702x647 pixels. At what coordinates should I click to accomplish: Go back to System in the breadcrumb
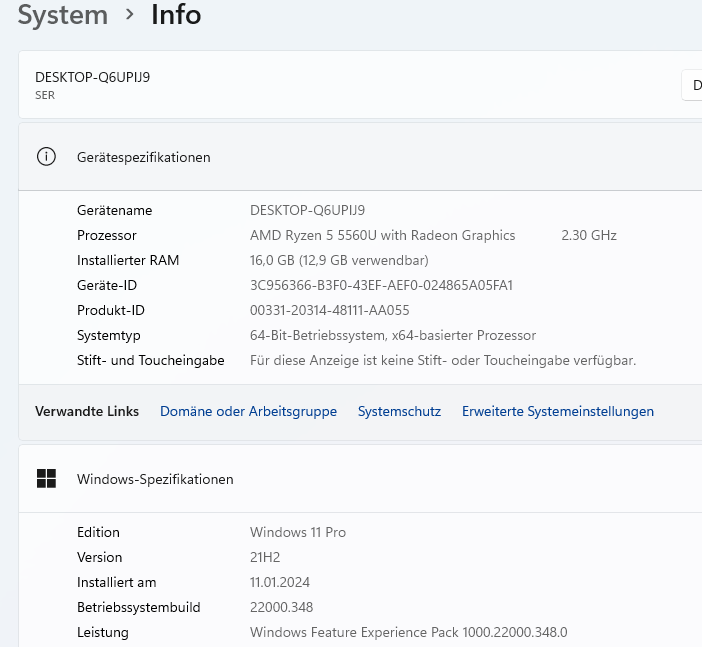[63, 15]
